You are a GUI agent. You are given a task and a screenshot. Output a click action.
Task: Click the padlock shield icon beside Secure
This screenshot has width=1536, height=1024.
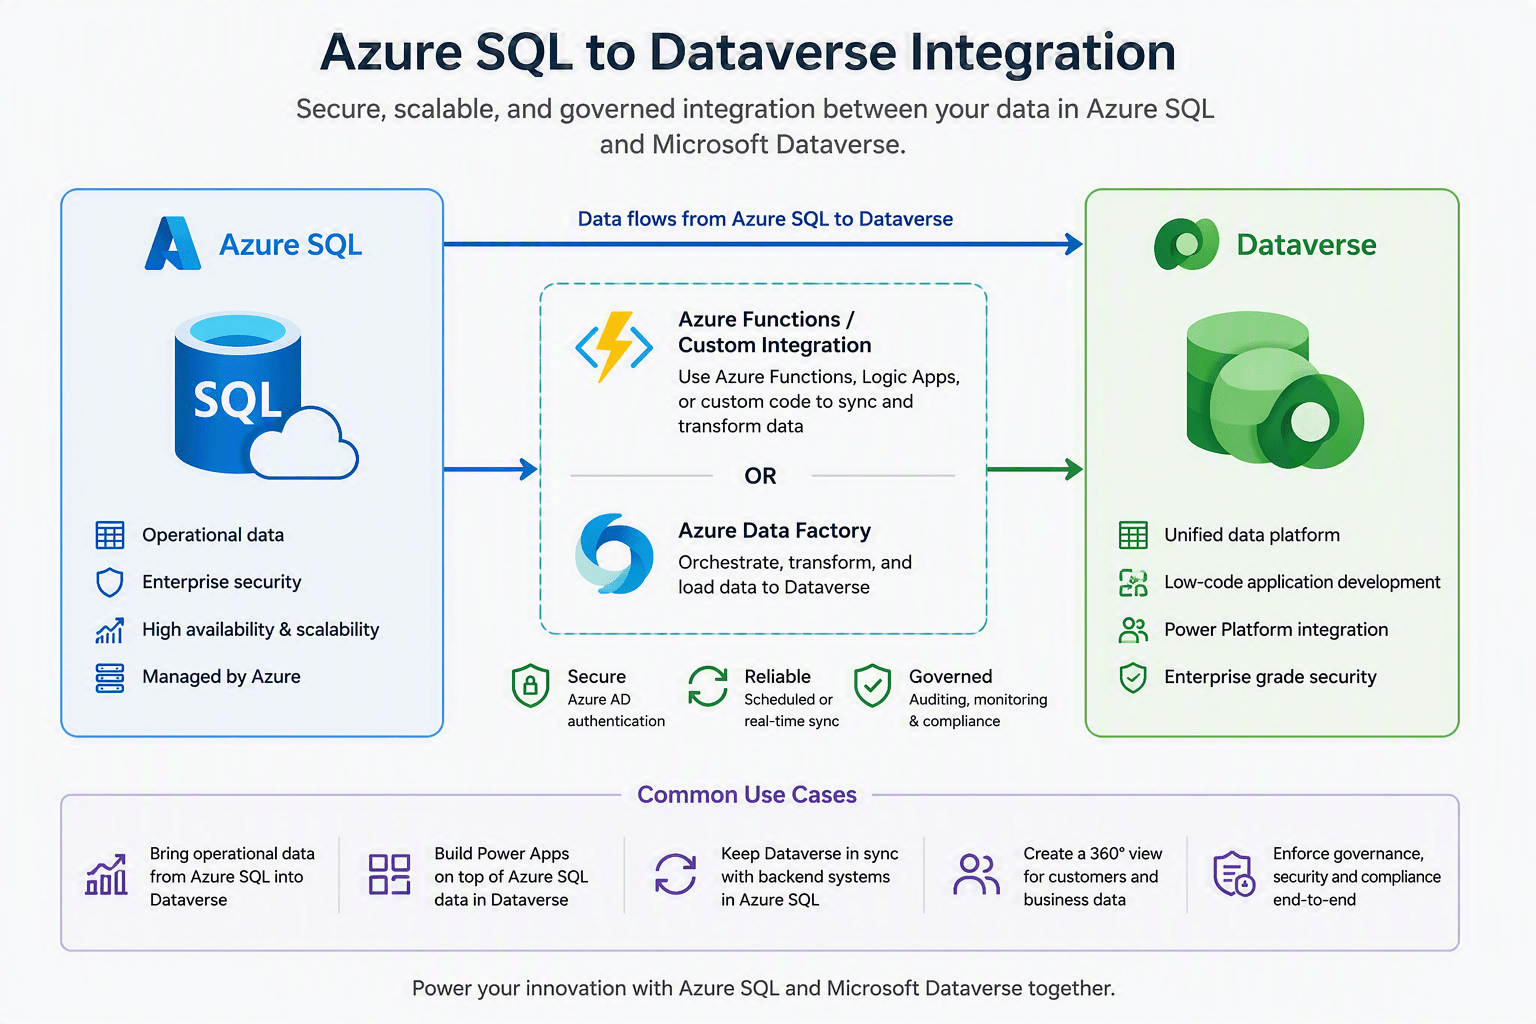[530, 686]
